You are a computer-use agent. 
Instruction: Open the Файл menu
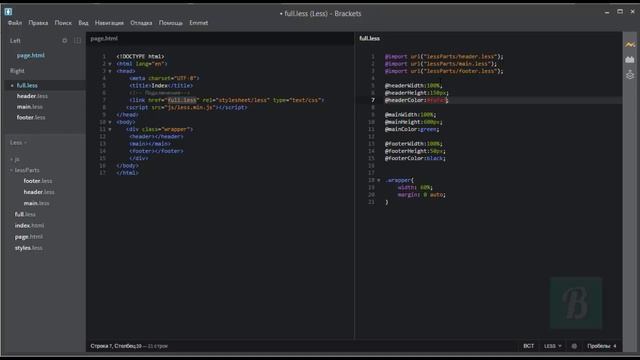[x=15, y=23]
